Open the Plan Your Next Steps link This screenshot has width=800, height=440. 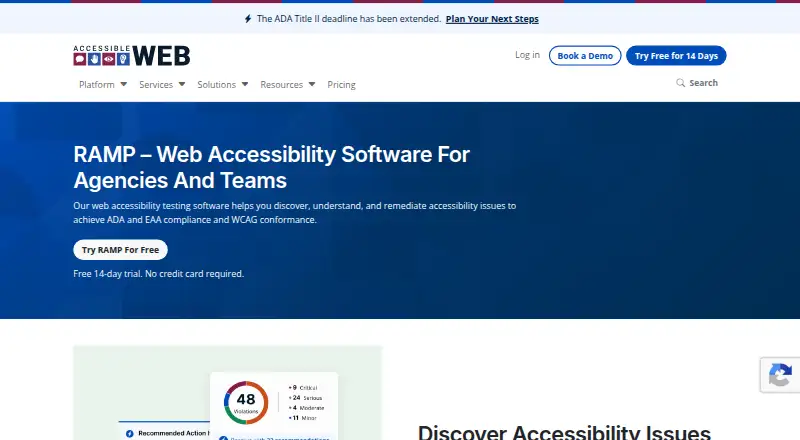click(x=492, y=19)
